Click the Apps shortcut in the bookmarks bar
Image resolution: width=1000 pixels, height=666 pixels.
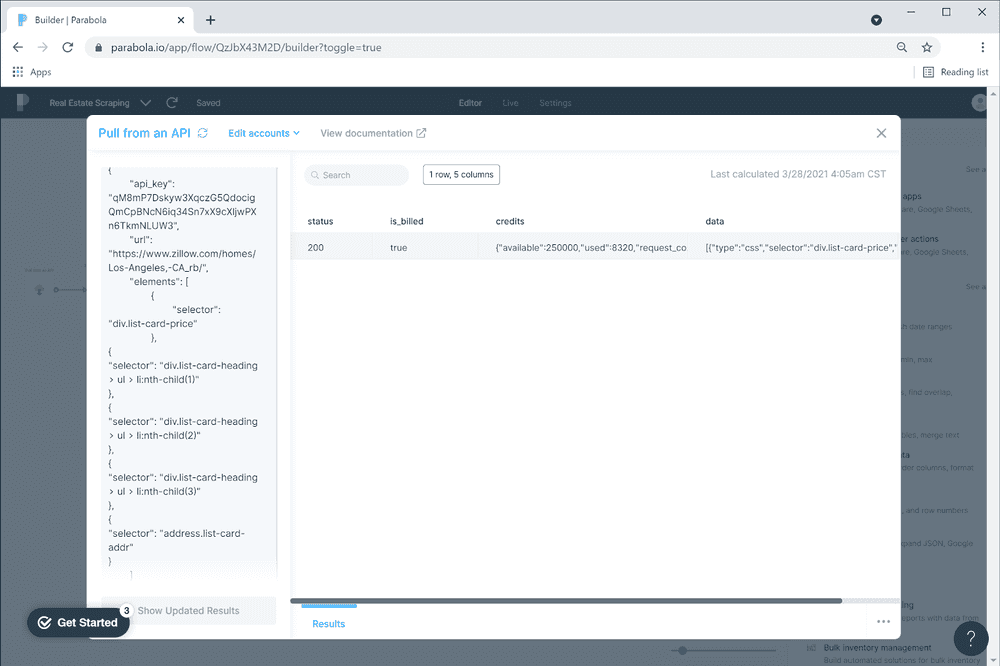pos(32,72)
